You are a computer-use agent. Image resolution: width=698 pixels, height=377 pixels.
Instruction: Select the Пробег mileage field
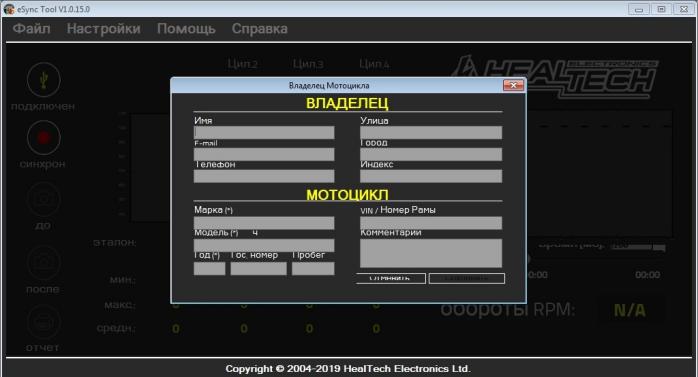pyautogui.click(x=313, y=268)
